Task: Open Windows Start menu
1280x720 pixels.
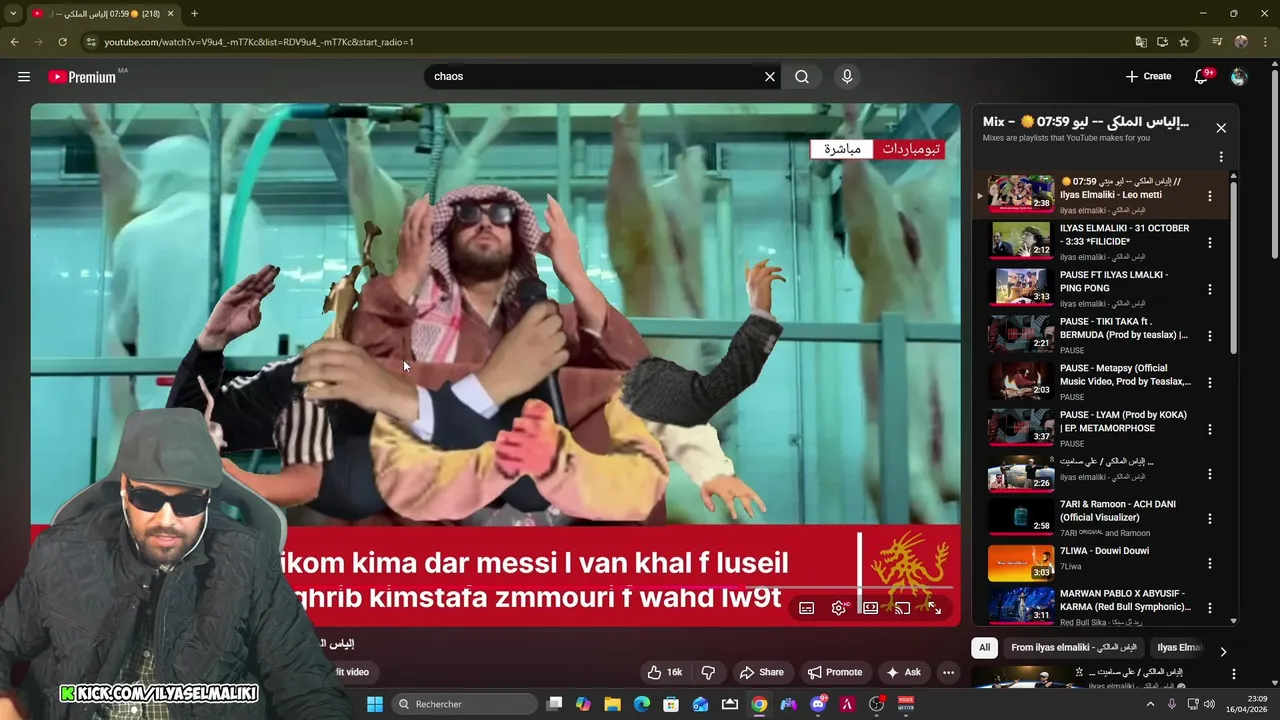Action: click(374, 704)
